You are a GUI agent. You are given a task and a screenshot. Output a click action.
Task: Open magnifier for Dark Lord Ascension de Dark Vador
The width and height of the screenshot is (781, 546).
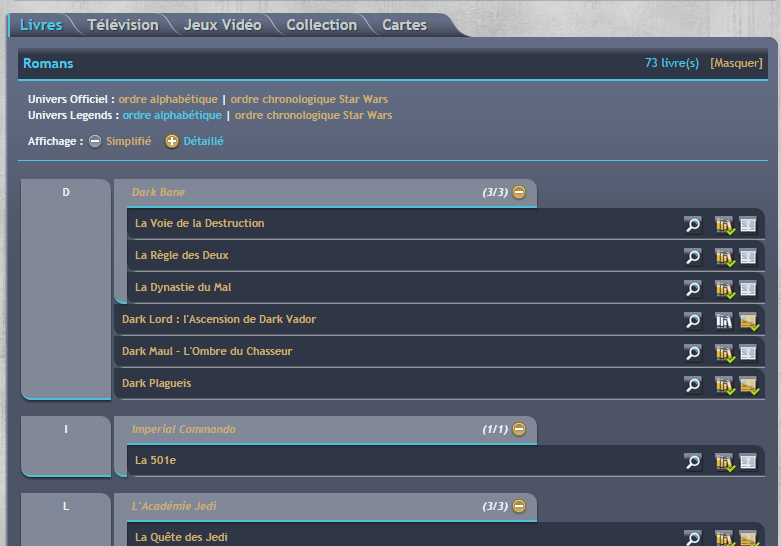tap(693, 320)
